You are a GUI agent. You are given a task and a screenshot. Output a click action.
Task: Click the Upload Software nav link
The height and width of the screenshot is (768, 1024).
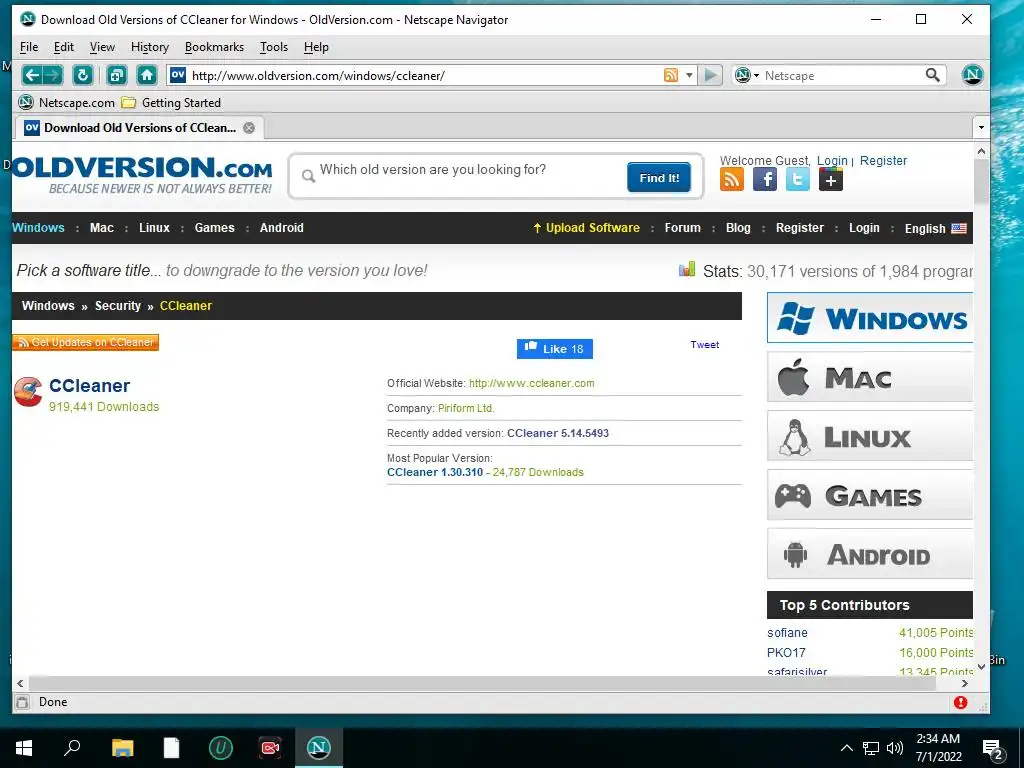[586, 228]
